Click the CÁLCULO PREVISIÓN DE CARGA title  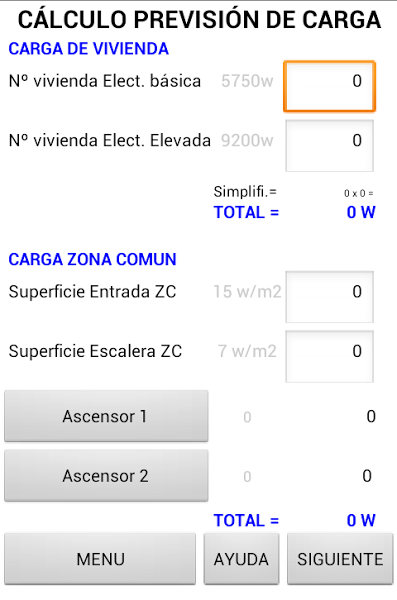coord(199,20)
